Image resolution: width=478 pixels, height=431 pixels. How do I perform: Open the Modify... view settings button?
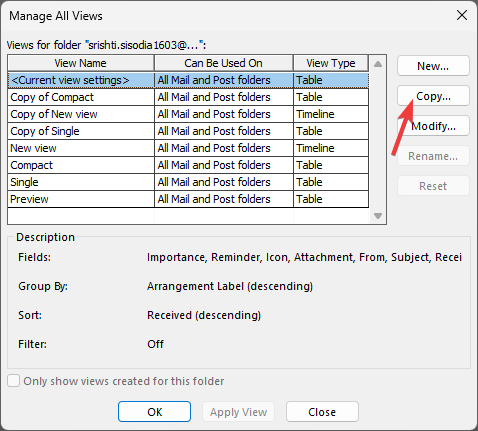(x=433, y=126)
